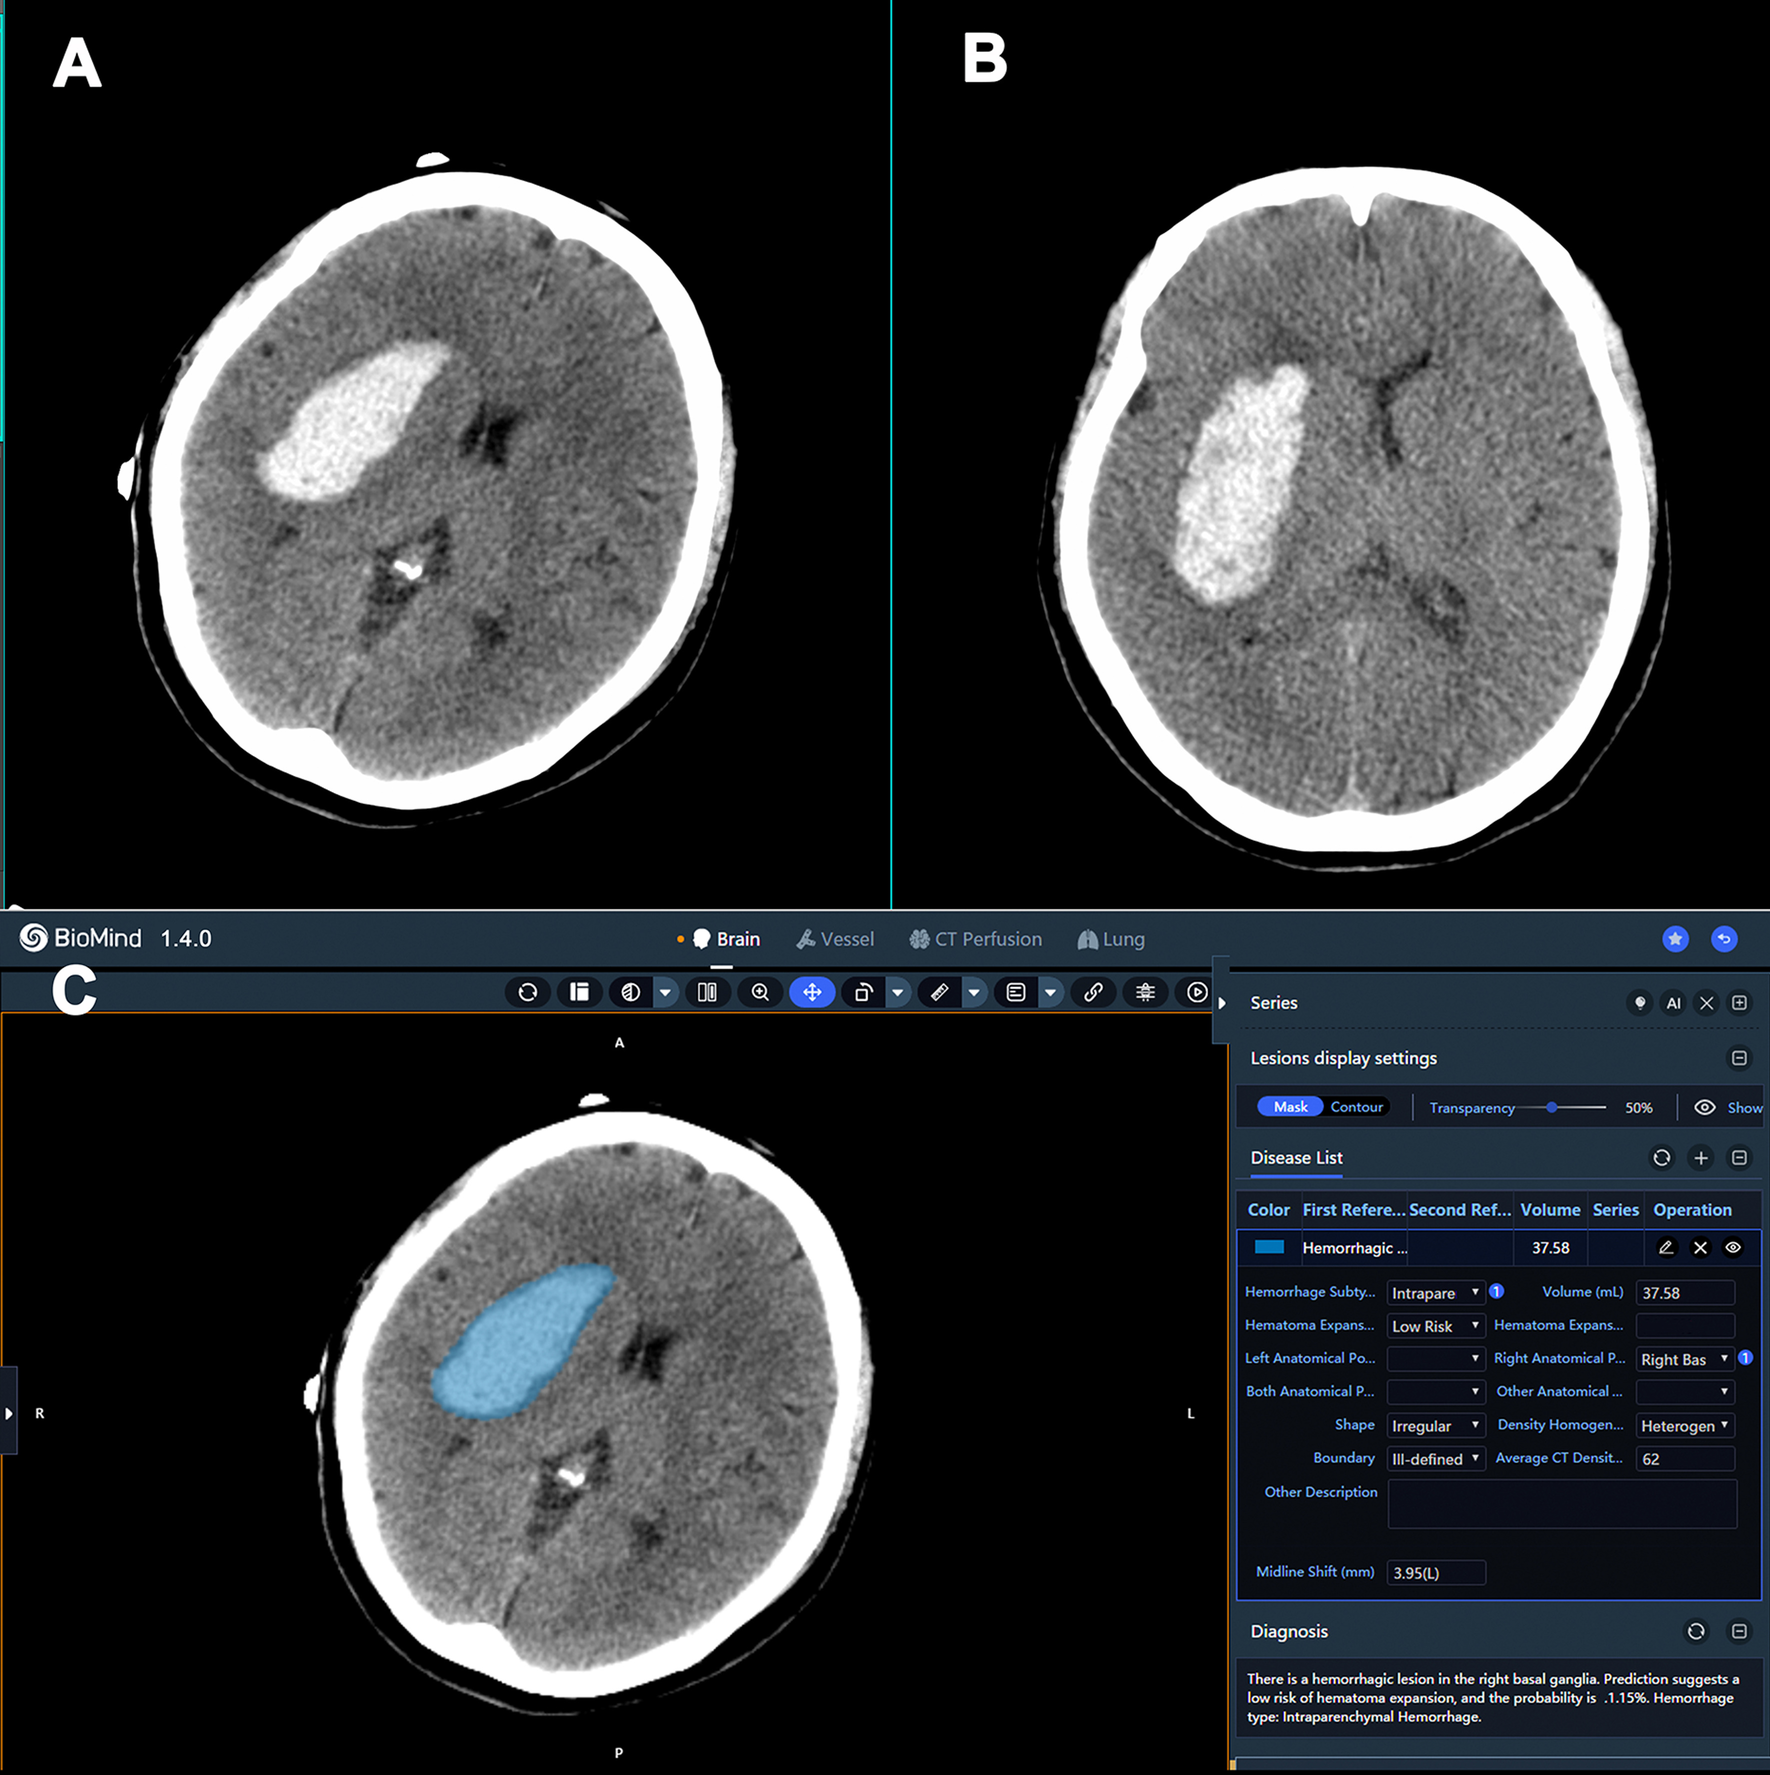This screenshot has width=1770, height=1775.
Task: Add a new disease entry with plus icon
Action: (x=1701, y=1158)
